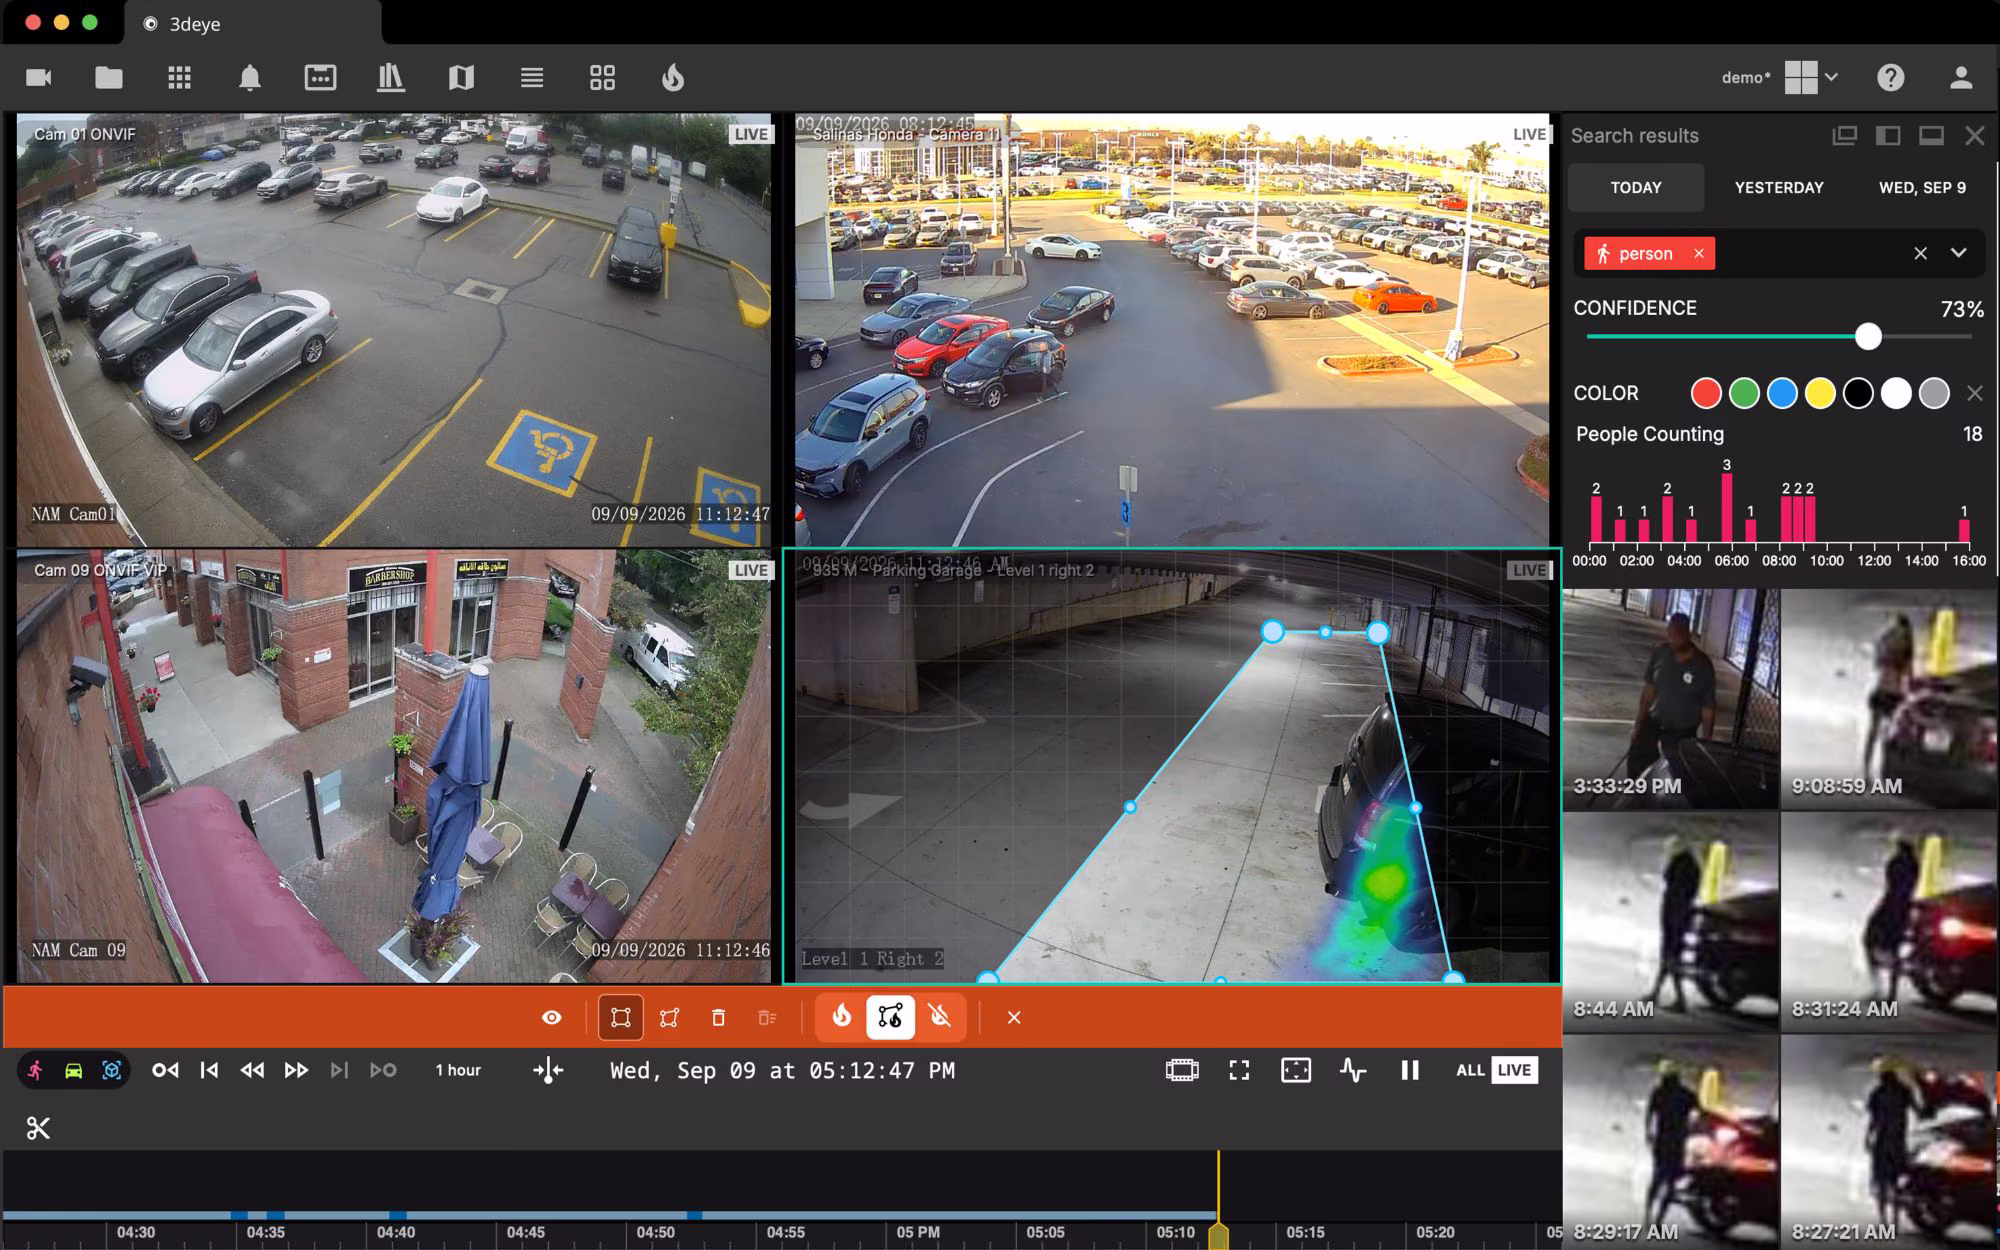Click the rewind double-arrow button
The height and width of the screenshot is (1250, 2000).
pyautogui.click(x=252, y=1070)
